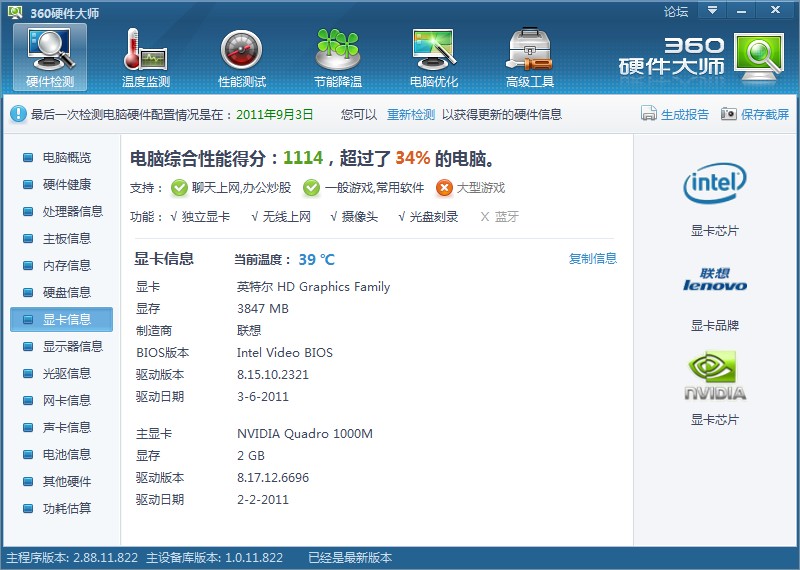Screen dimensions: 800x570
Task: Click the 联想 Lenovo 显卡品牌 logo
Action: (x=714, y=280)
